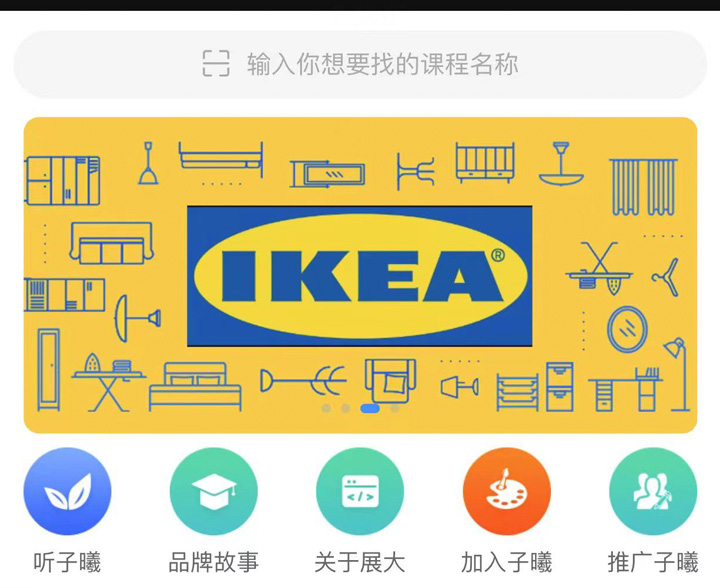Tap the 推广子曦 text label
The width and height of the screenshot is (720, 588).
653,562
